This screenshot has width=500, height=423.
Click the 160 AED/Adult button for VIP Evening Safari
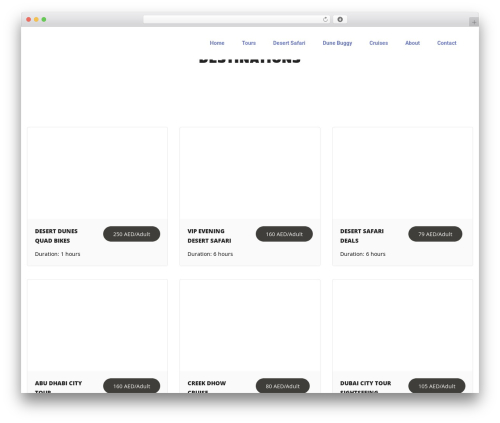[284, 234]
